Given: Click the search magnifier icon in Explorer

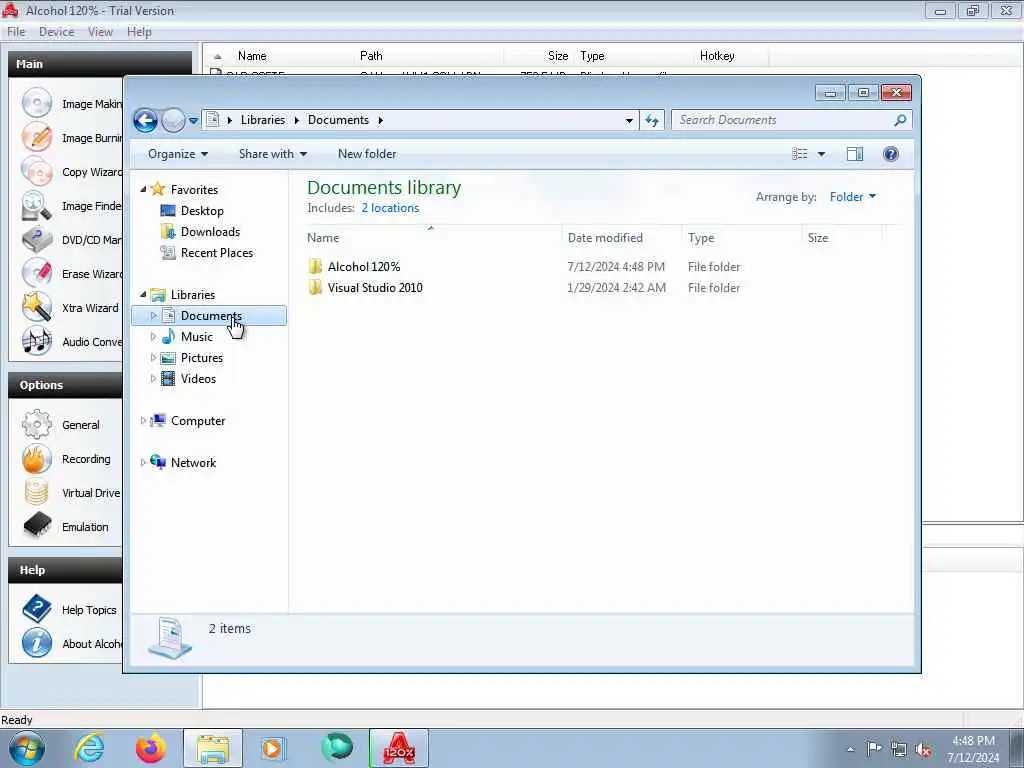Looking at the screenshot, I should [x=900, y=120].
